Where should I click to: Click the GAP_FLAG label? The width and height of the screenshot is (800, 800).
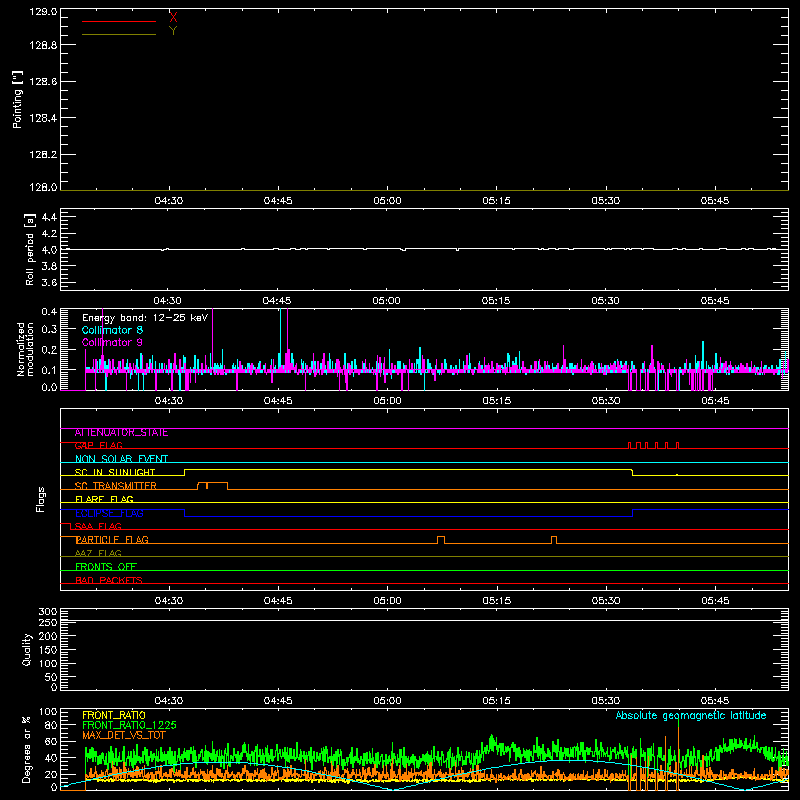pyautogui.click(x=98, y=445)
